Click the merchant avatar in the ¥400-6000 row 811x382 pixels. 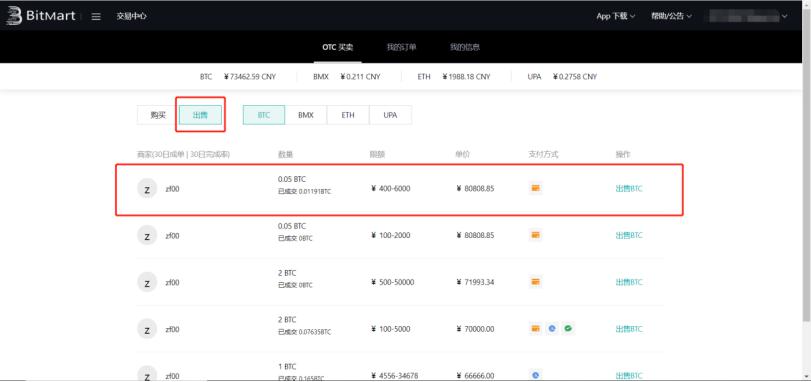(x=147, y=189)
